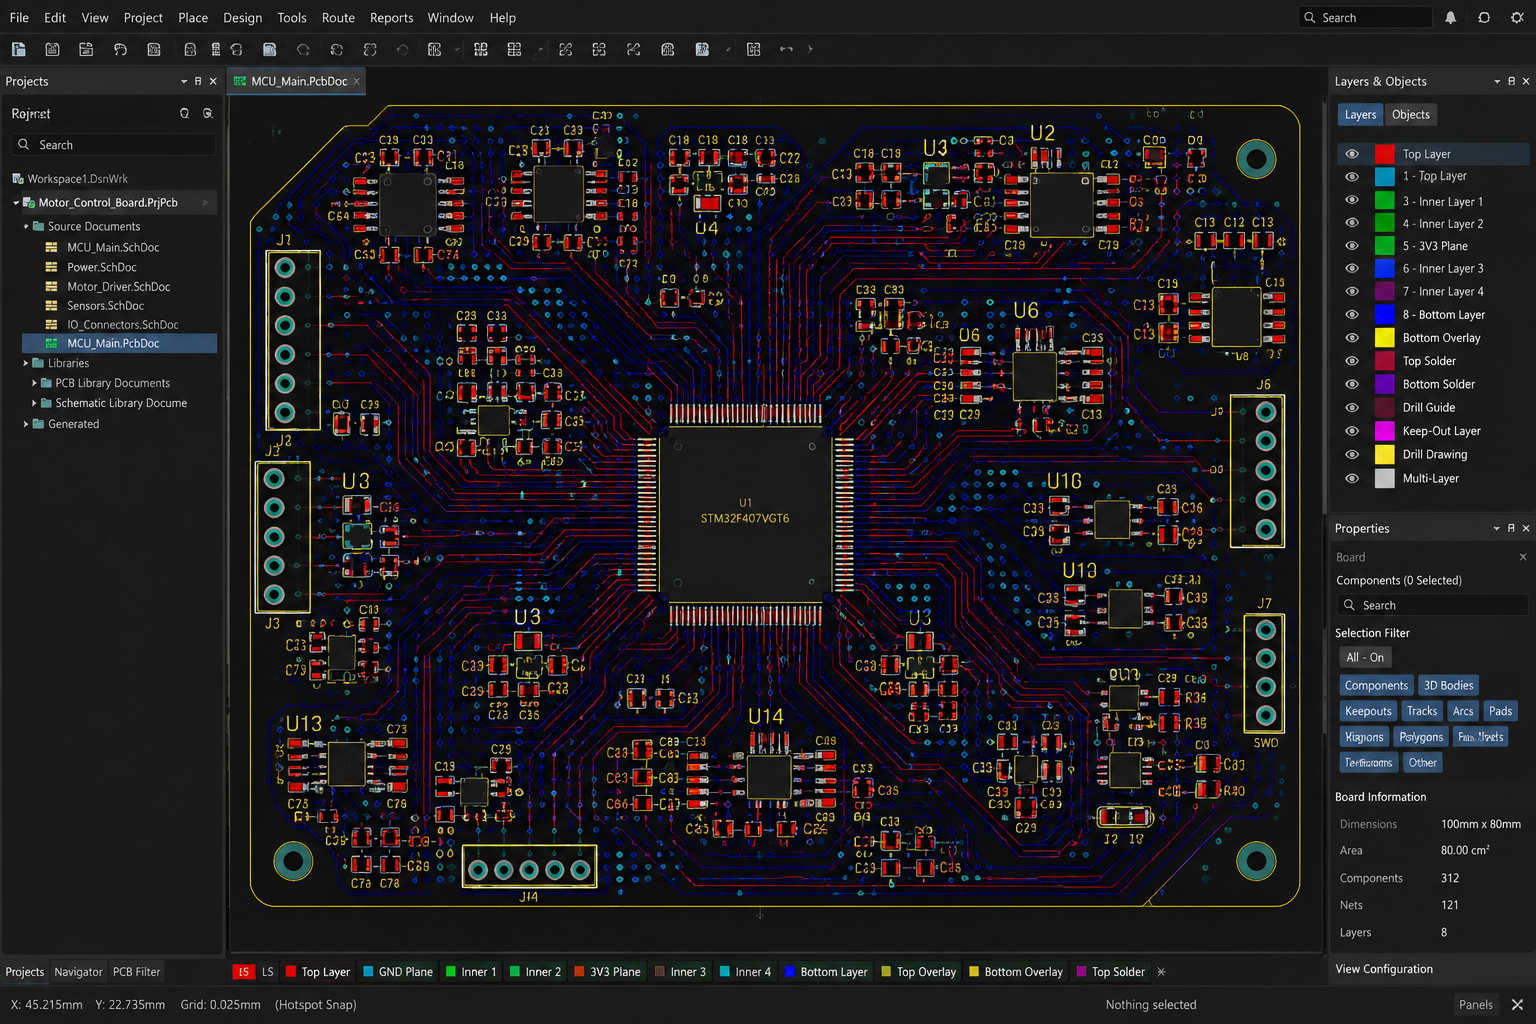The height and width of the screenshot is (1024, 1536).
Task: Click the search-zoom icon in Projects panel header
Action: point(208,114)
